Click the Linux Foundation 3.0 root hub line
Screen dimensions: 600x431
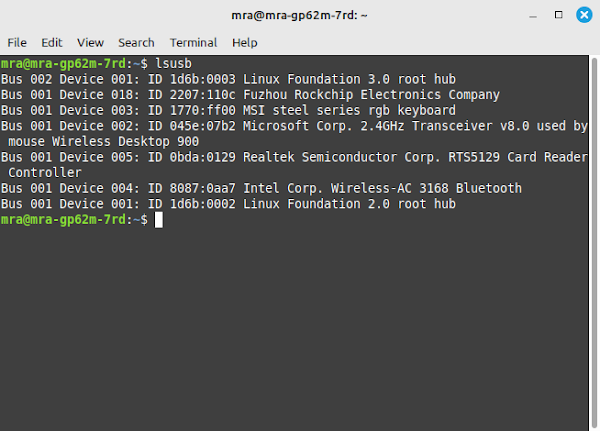(x=228, y=79)
